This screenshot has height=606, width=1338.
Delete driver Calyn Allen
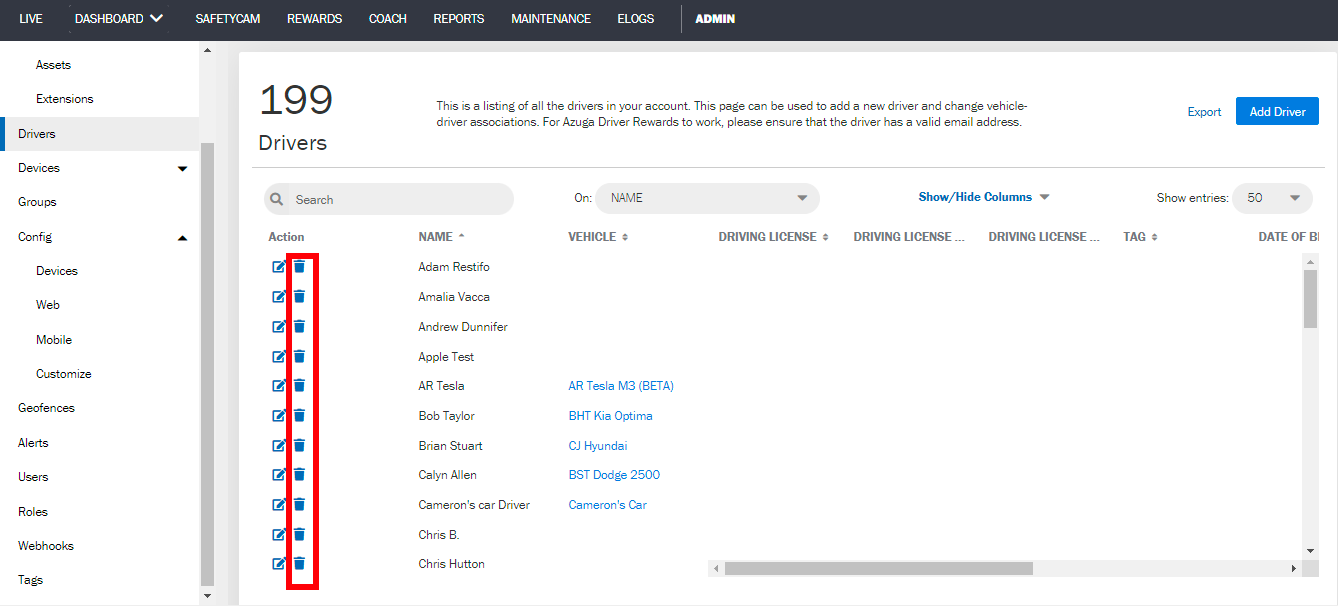[x=299, y=475]
